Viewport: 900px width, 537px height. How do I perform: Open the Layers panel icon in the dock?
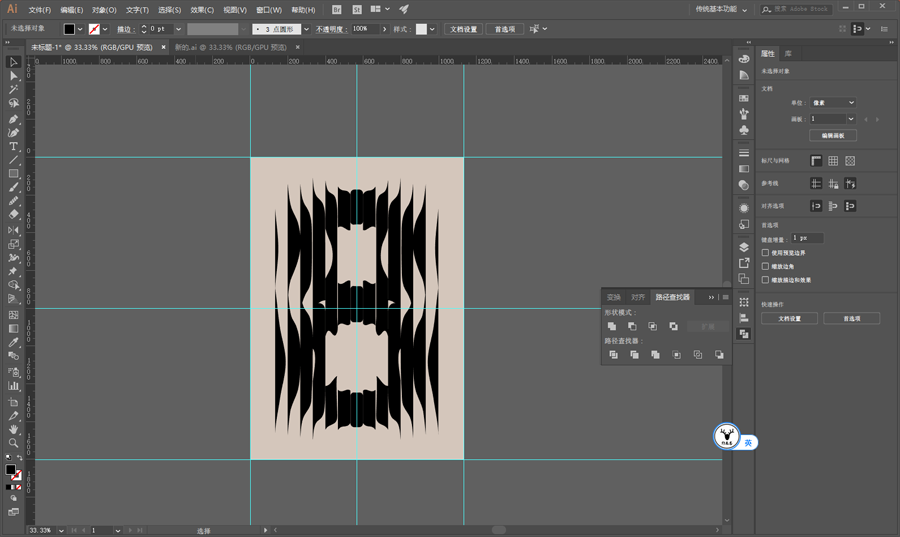click(x=744, y=247)
